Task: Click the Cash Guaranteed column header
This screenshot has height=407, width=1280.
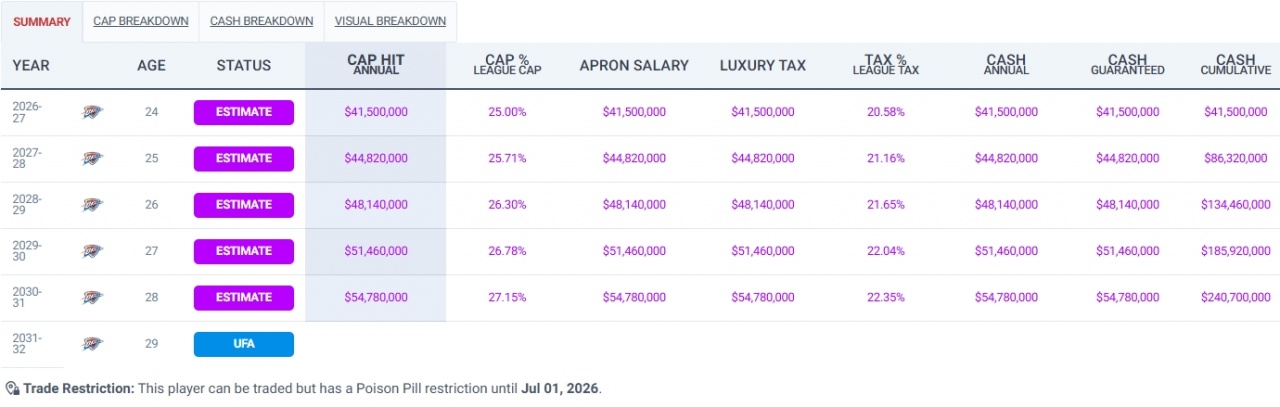Action: coord(1127,65)
